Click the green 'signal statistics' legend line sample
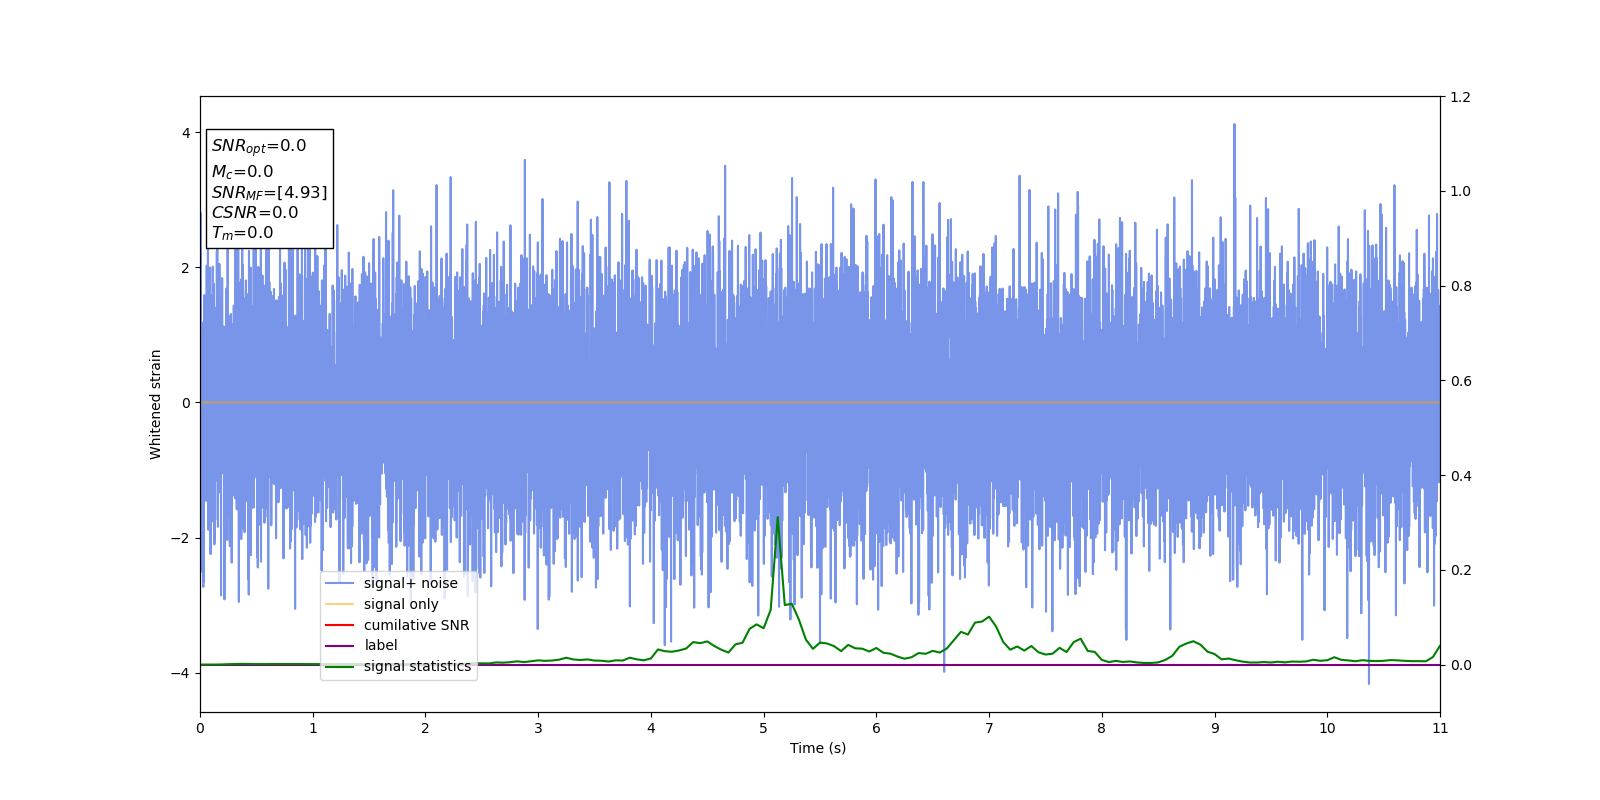 pyautogui.click(x=340, y=666)
